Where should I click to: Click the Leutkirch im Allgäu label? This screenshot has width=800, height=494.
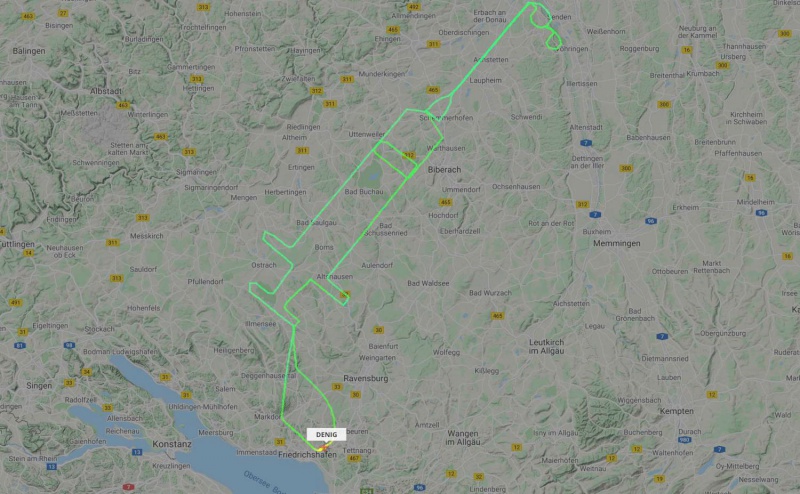click(x=546, y=347)
